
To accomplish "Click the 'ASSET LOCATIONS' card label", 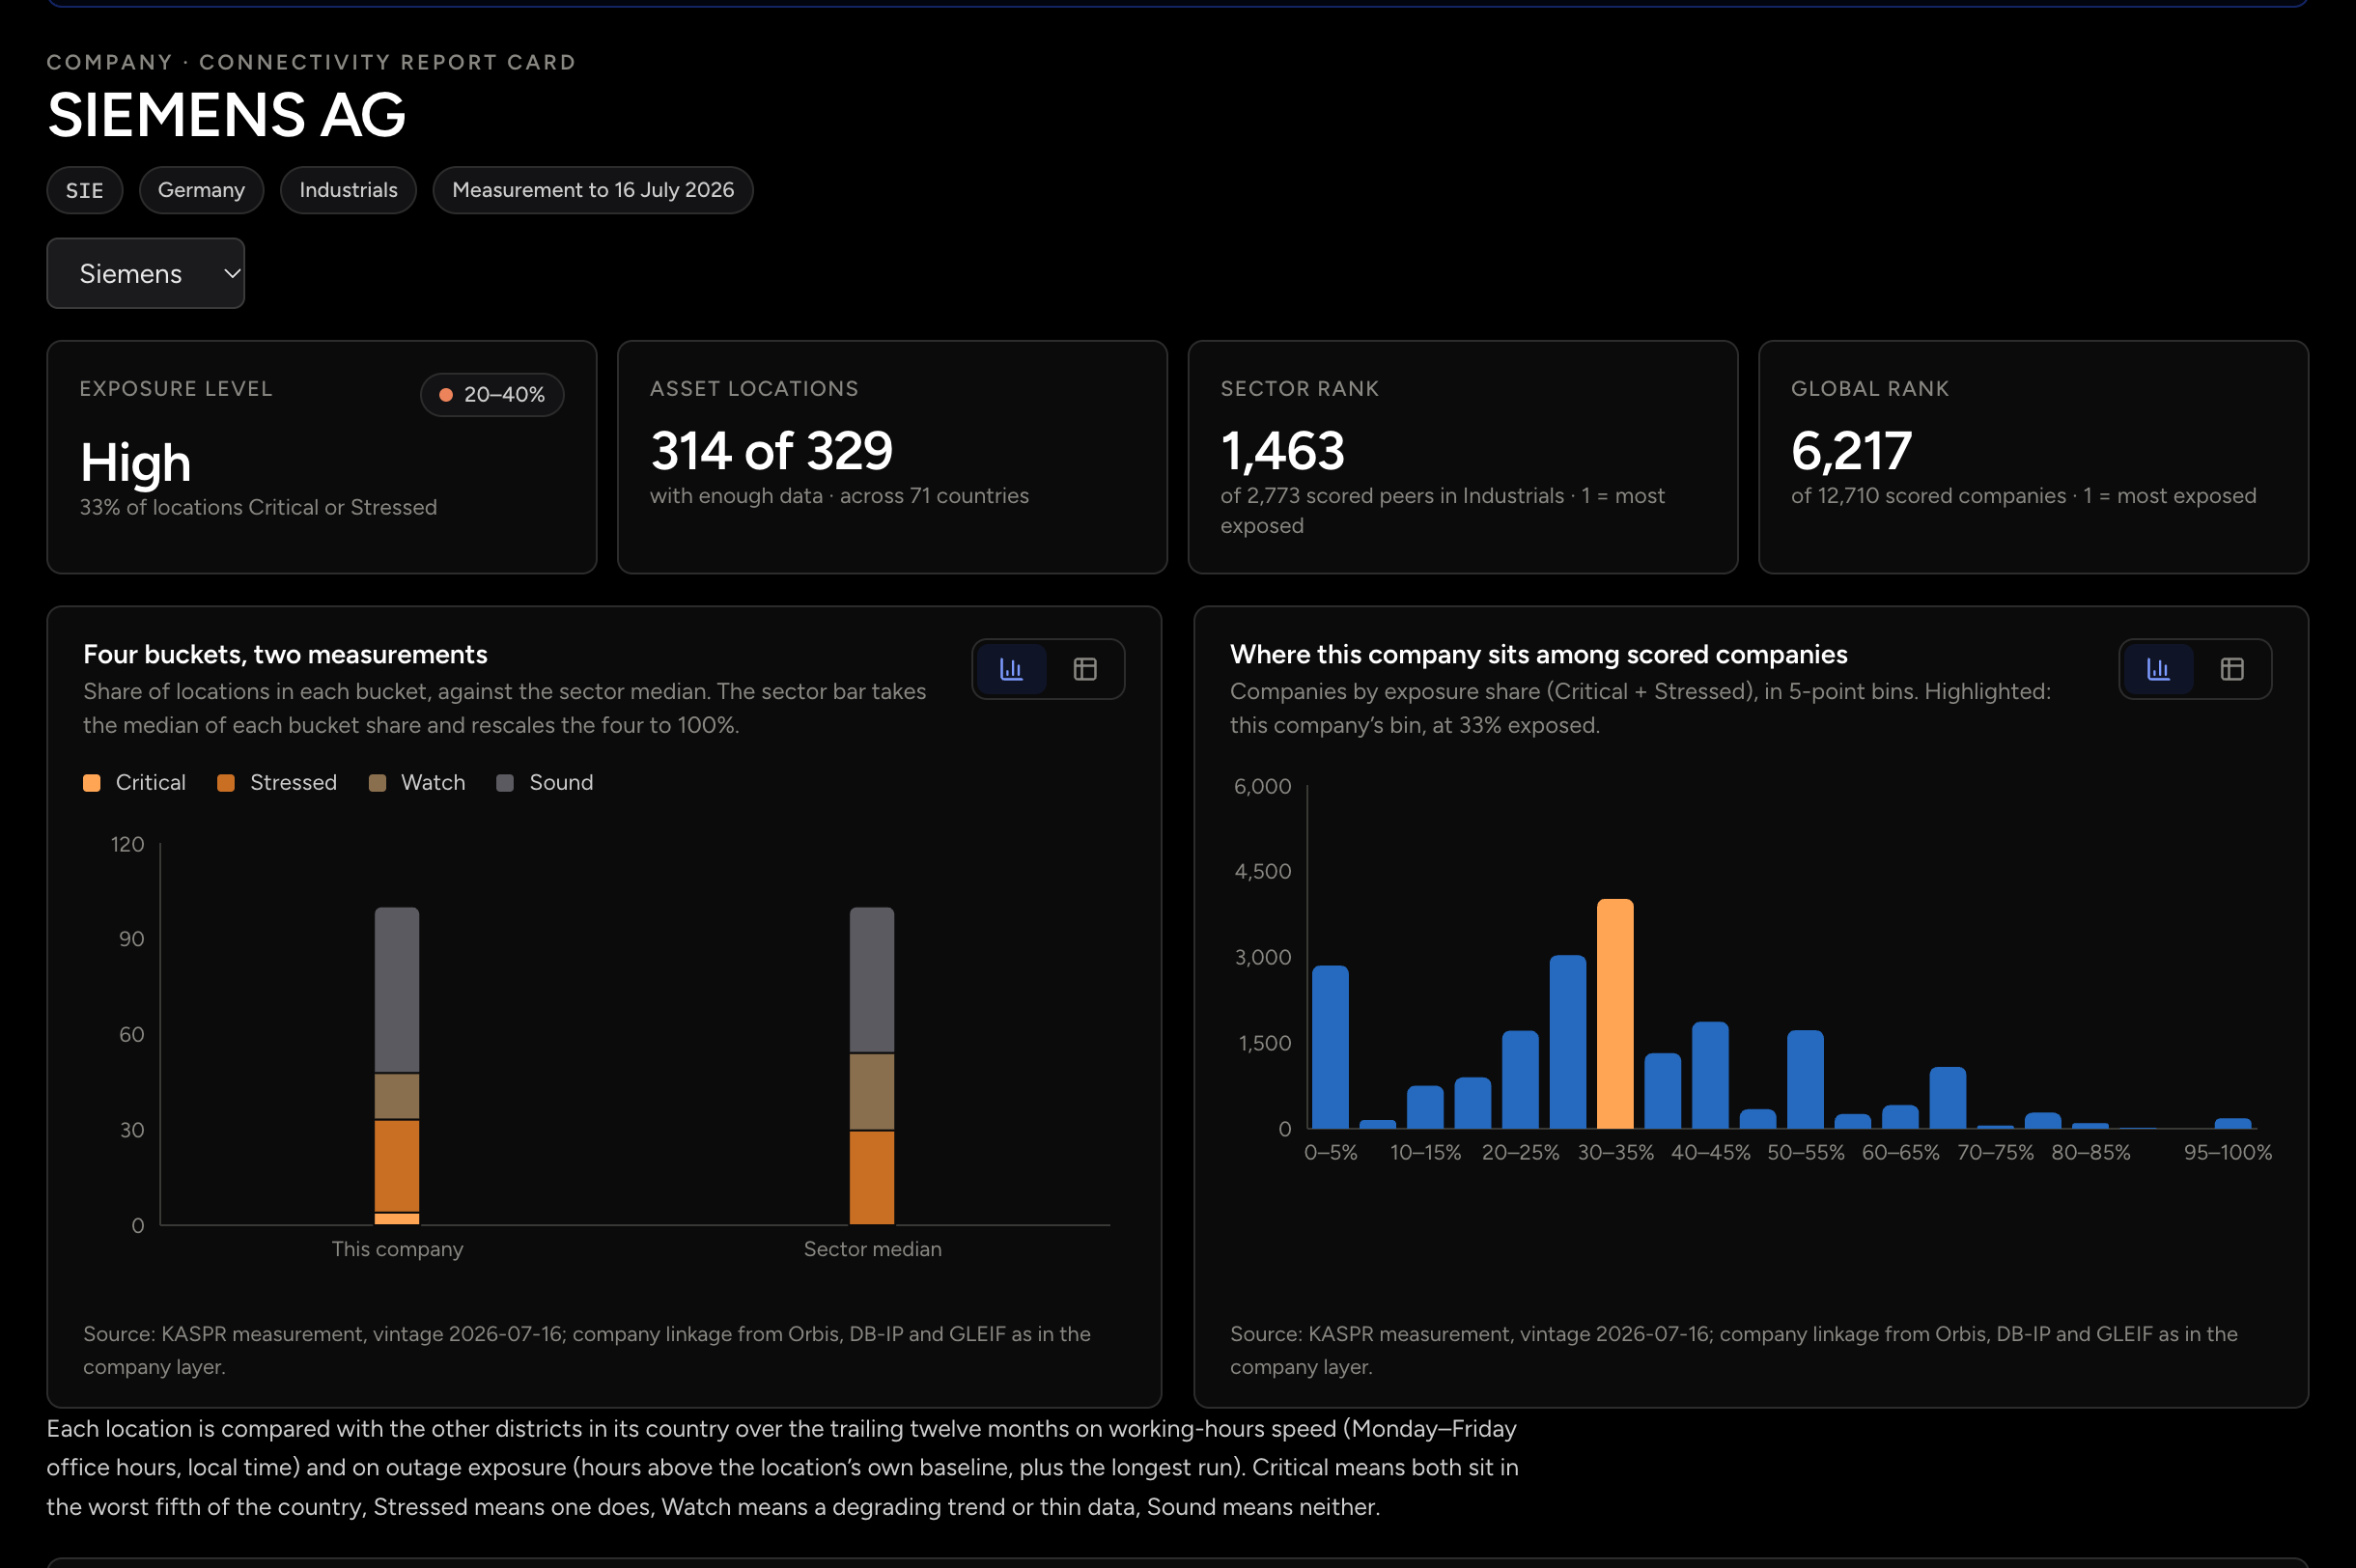I will pyautogui.click(x=754, y=389).
